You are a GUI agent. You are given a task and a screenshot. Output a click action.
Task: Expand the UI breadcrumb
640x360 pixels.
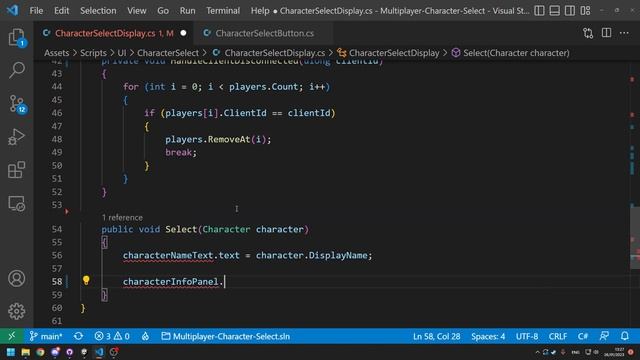122,53
